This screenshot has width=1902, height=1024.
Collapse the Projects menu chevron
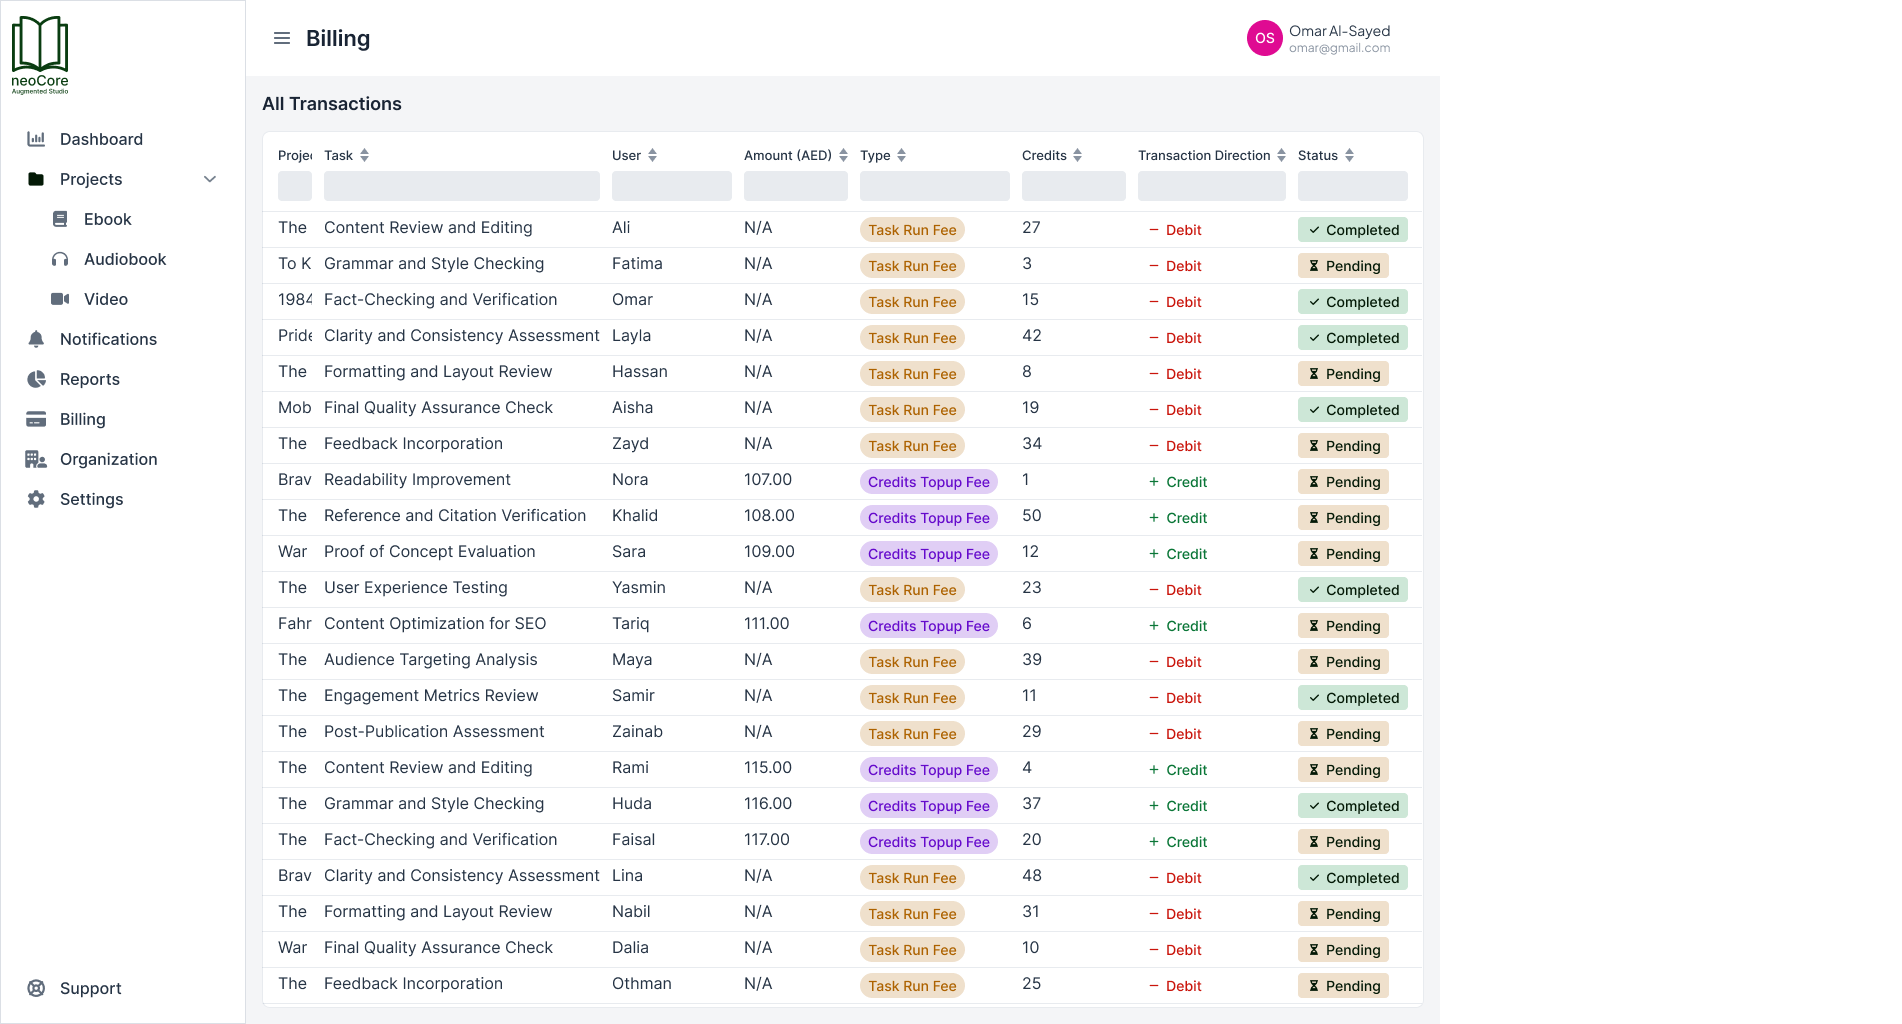[210, 179]
